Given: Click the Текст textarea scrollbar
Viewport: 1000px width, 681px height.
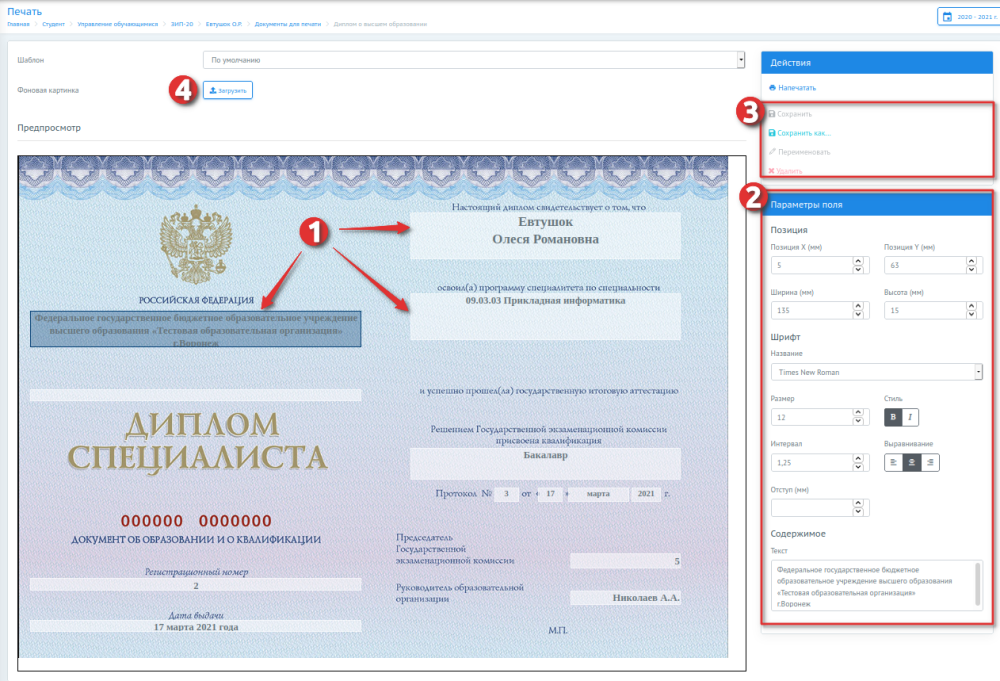Looking at the screenshot, I should coord(978,585).
